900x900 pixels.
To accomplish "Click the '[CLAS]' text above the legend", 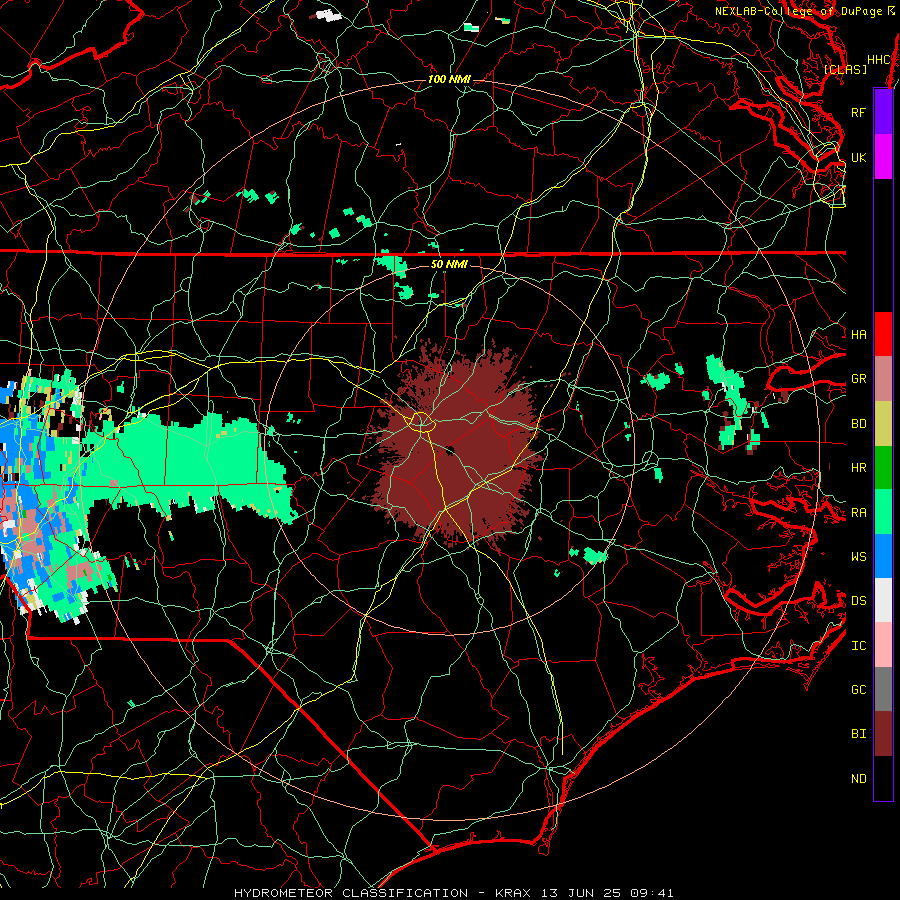I will pos(845,69).
